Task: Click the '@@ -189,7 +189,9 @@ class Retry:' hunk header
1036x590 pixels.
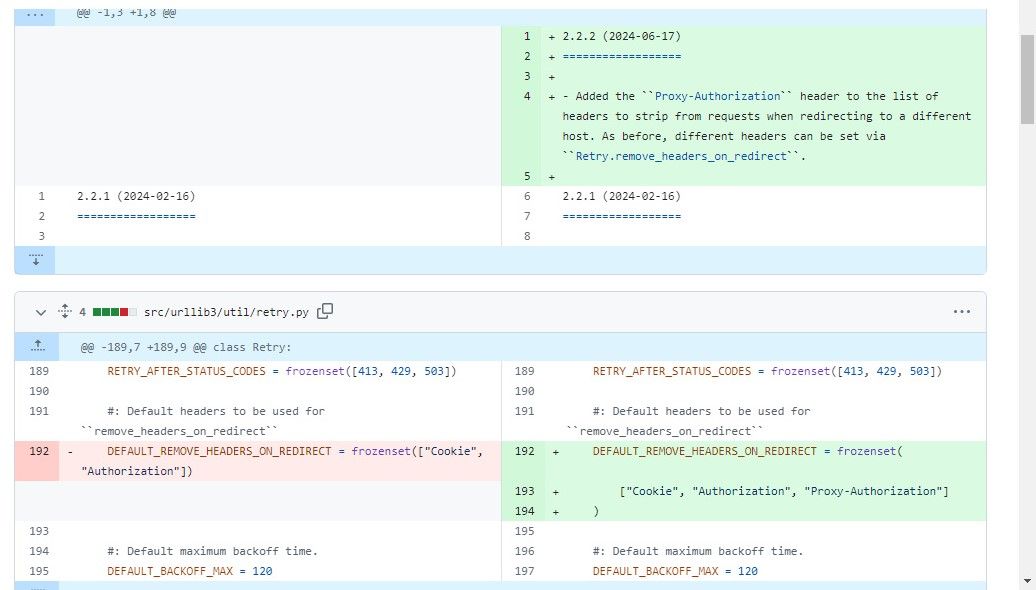Action: click(185, 347)
